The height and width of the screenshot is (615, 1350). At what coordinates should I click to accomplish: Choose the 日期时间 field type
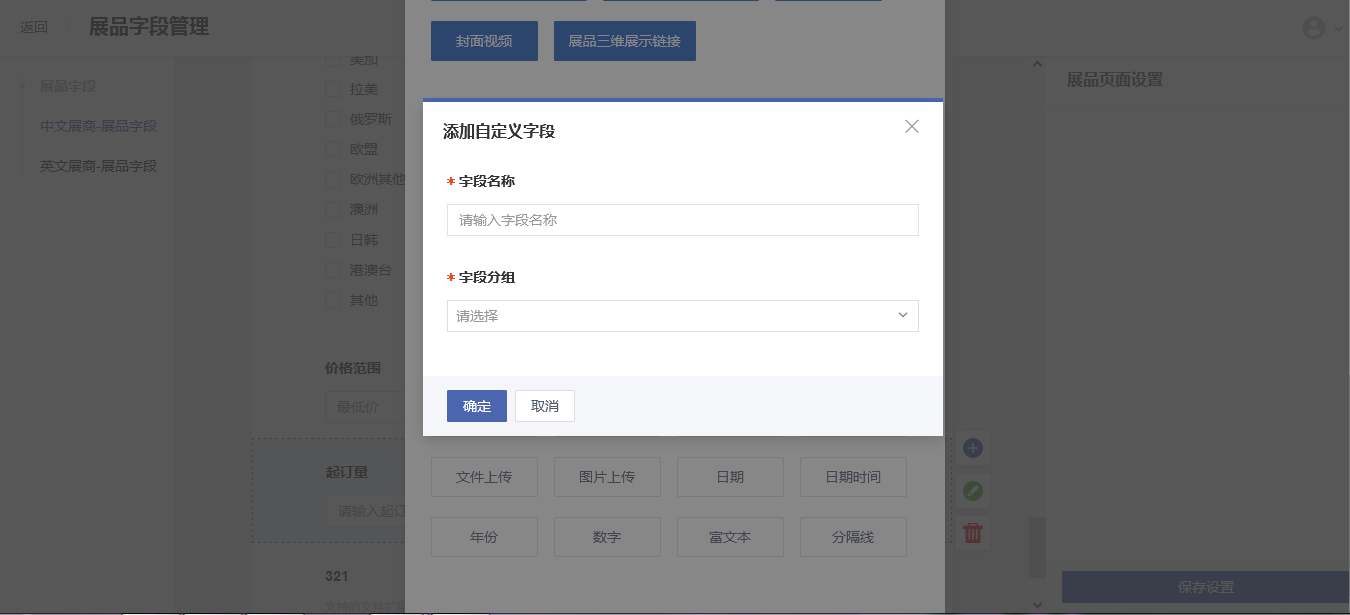853,477
